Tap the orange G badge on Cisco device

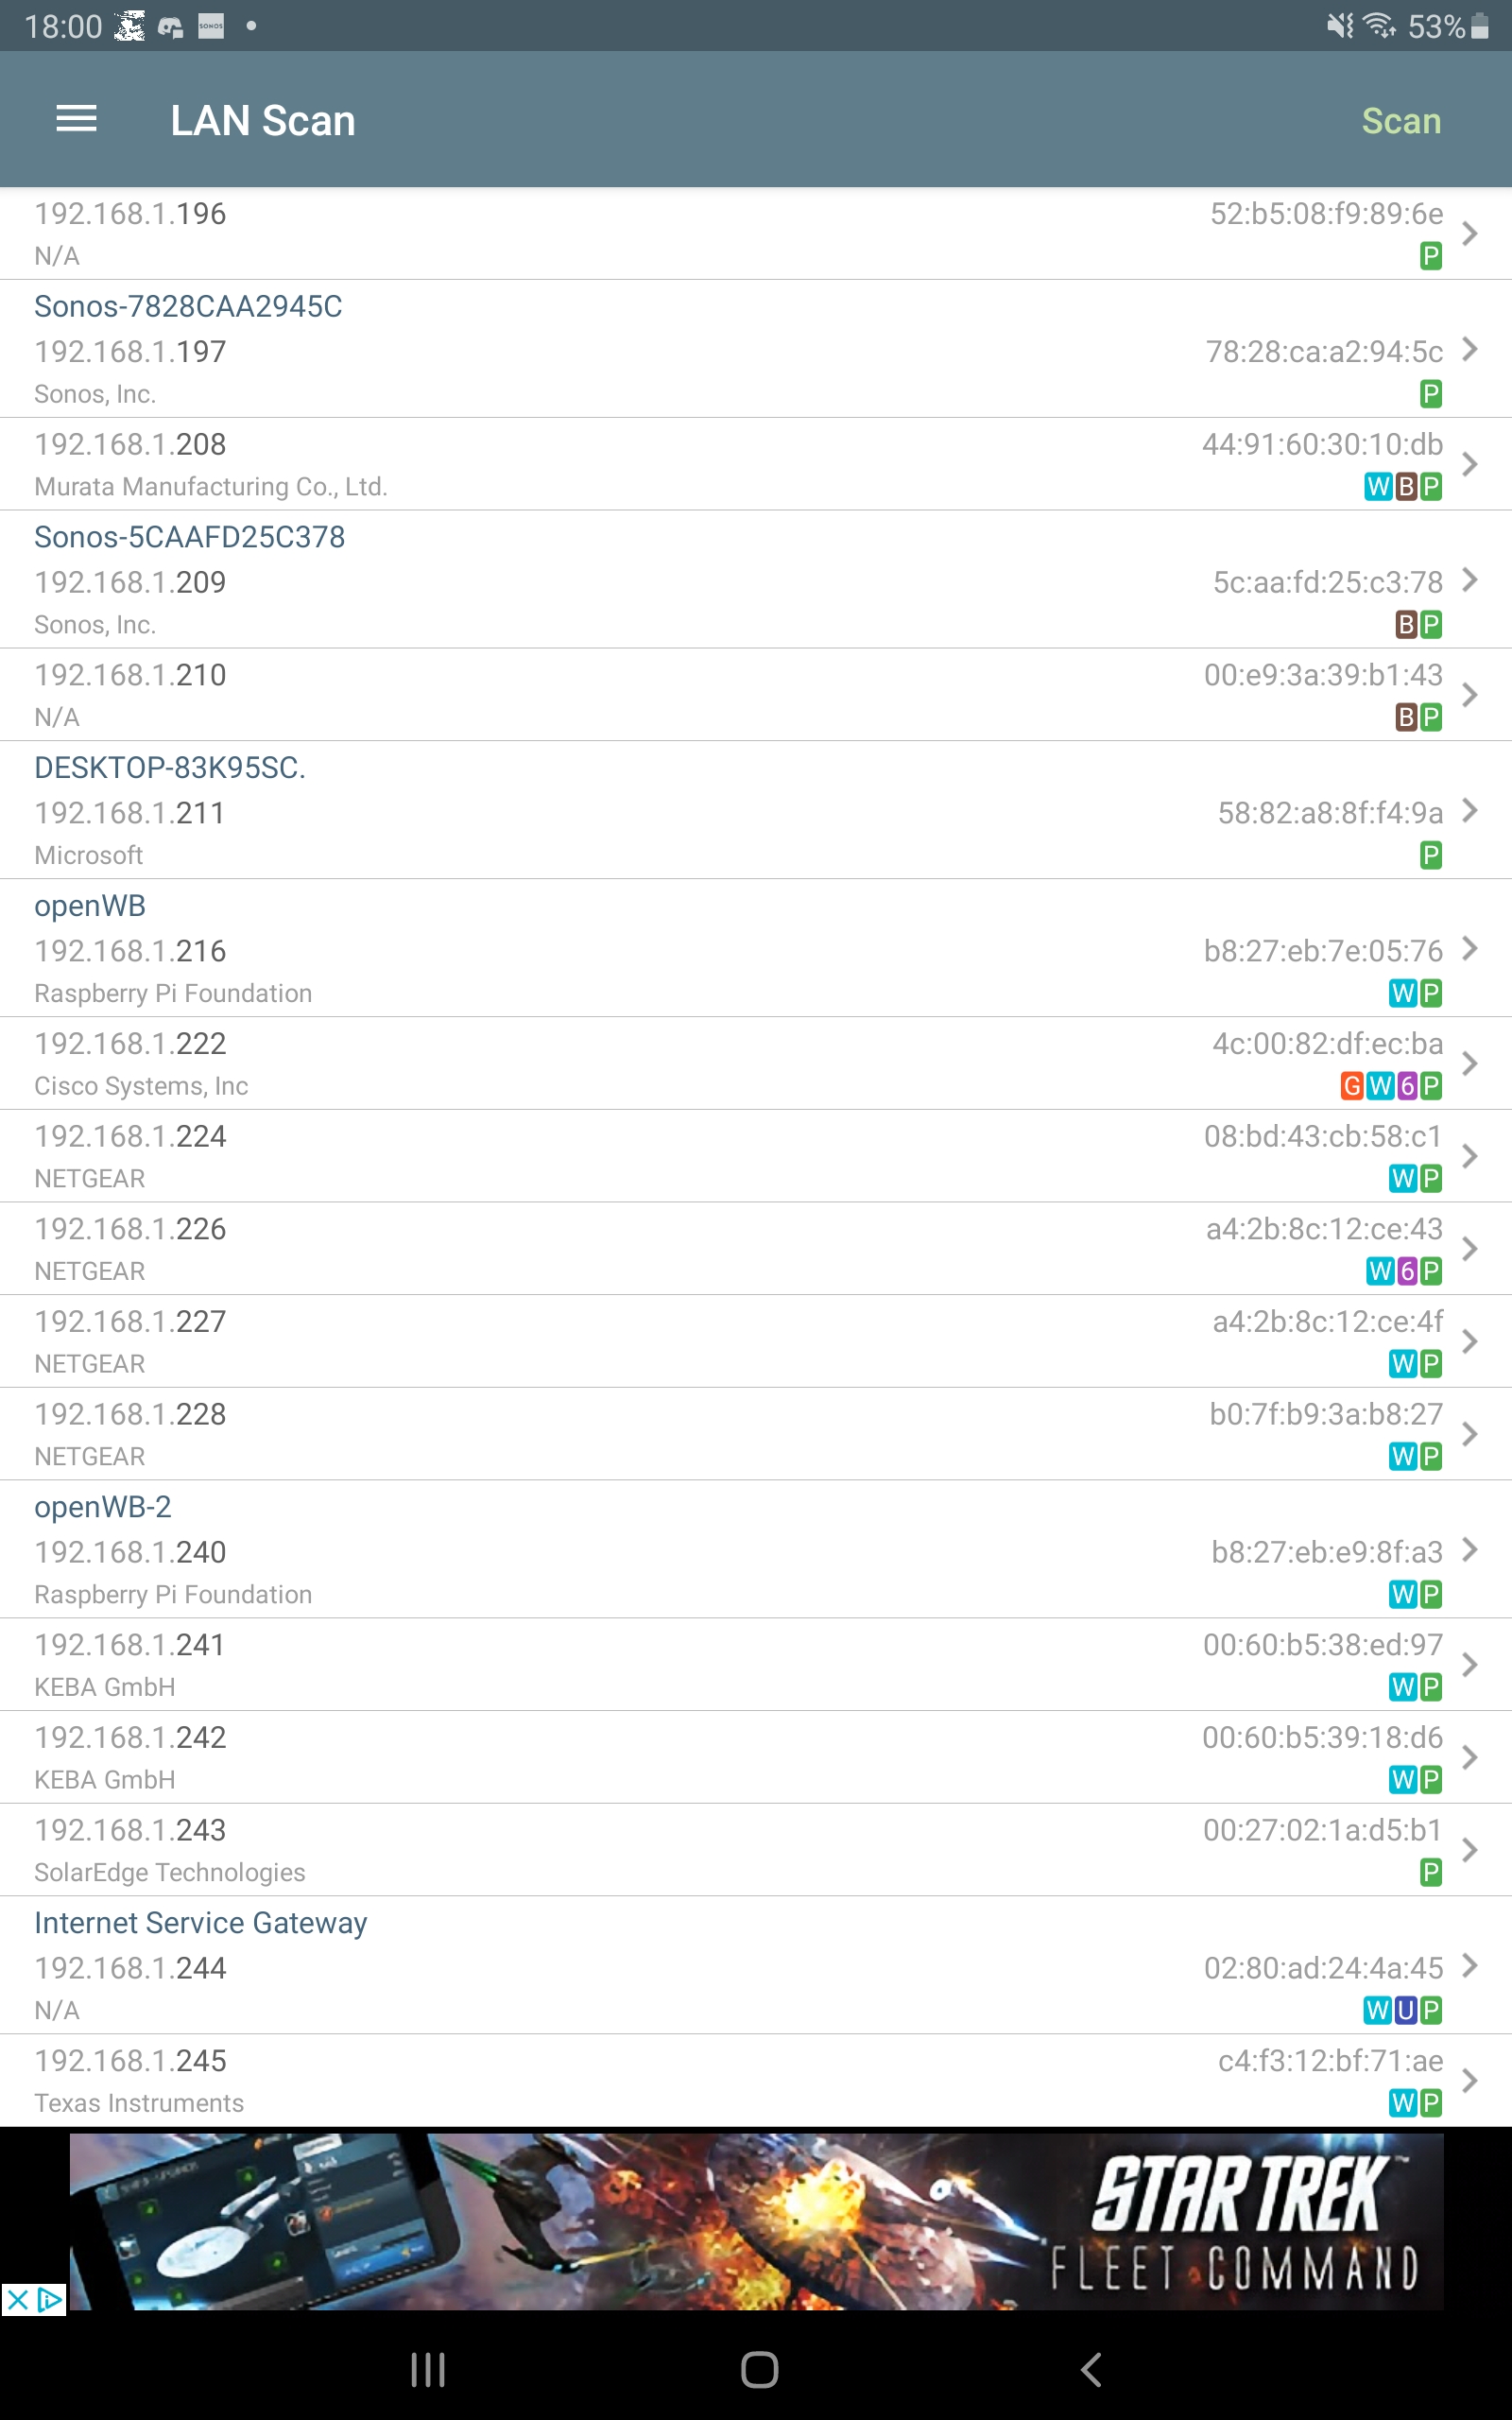click(1351, 1086)
